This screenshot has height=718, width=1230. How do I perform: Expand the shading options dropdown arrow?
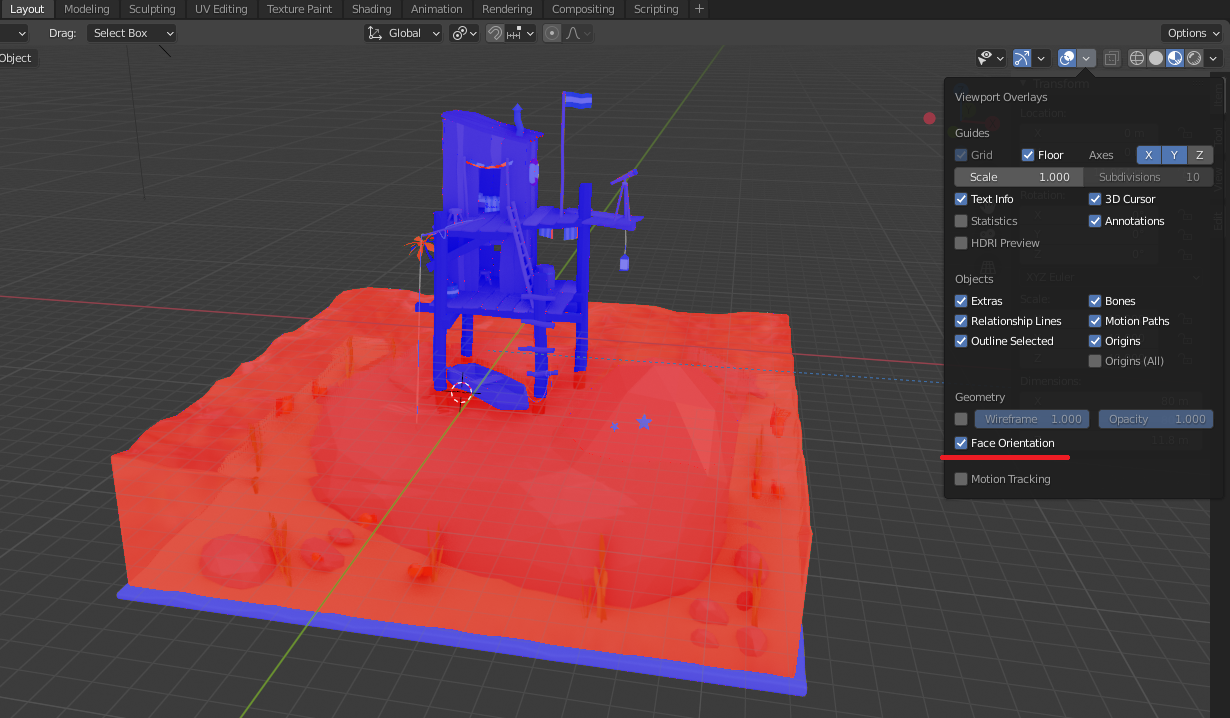tap(1212, 57)
